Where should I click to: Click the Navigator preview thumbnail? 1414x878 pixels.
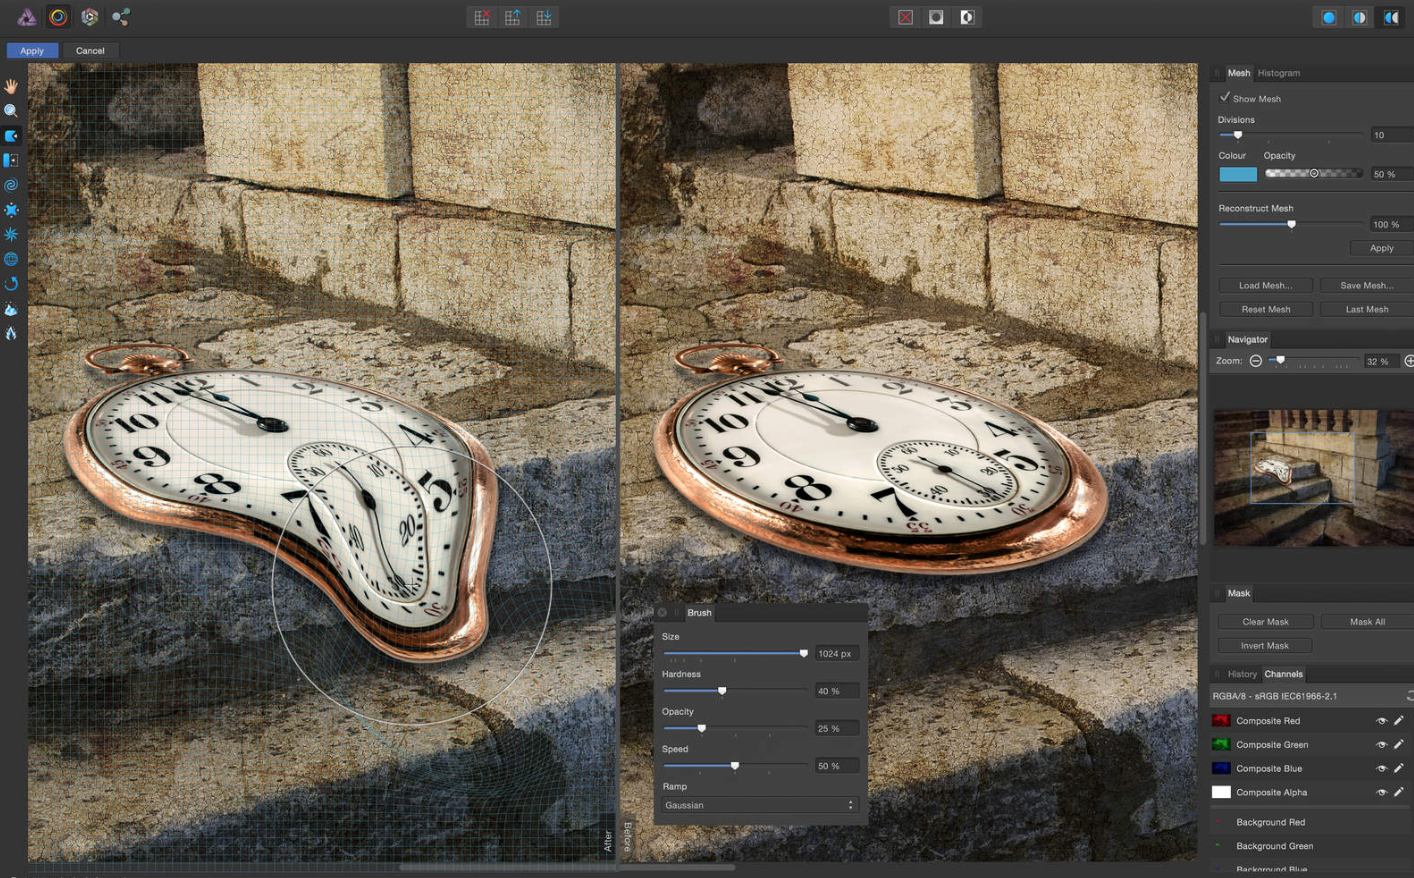(1314, 478)
